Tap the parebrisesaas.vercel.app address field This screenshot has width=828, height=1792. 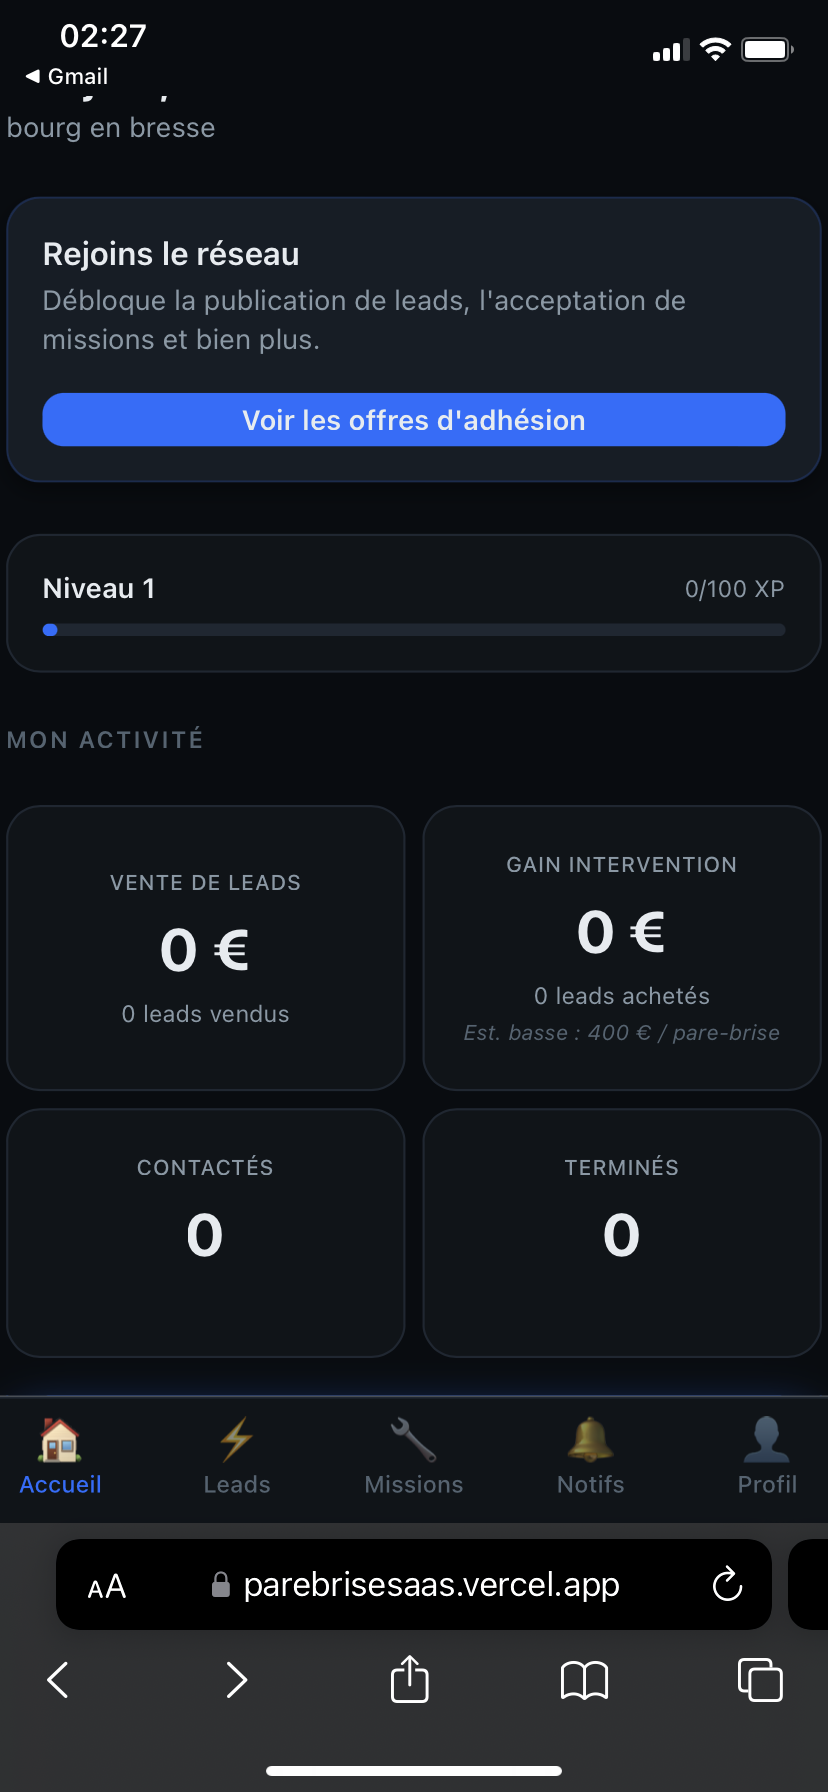(x=430, y=1585)
